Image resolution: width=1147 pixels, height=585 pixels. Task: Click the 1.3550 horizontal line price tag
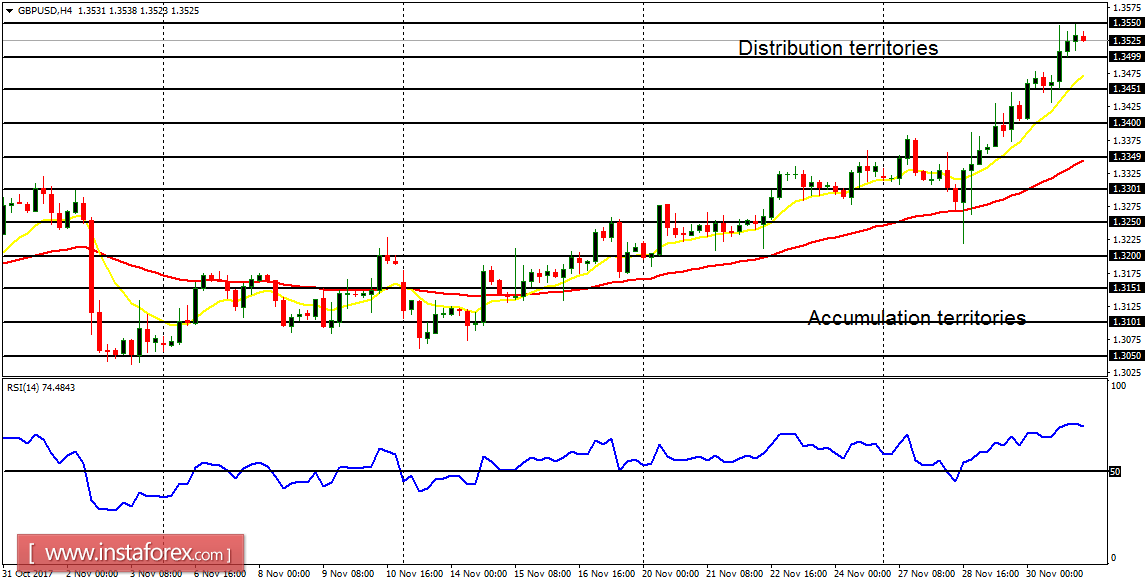(x=1127, y=23)
